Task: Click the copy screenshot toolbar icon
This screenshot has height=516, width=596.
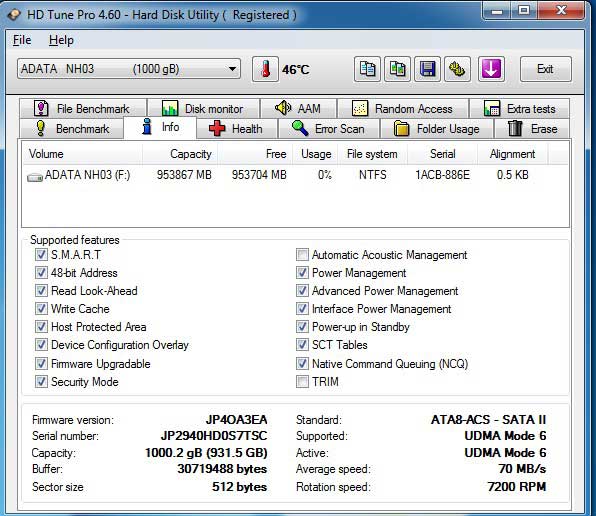Action: click(397, 69)
